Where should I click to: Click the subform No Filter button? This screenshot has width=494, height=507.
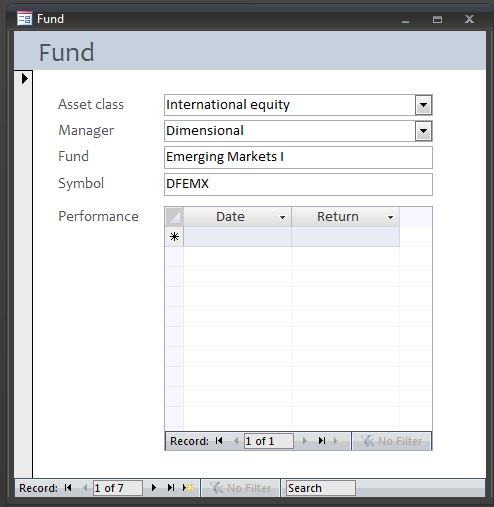392,441
